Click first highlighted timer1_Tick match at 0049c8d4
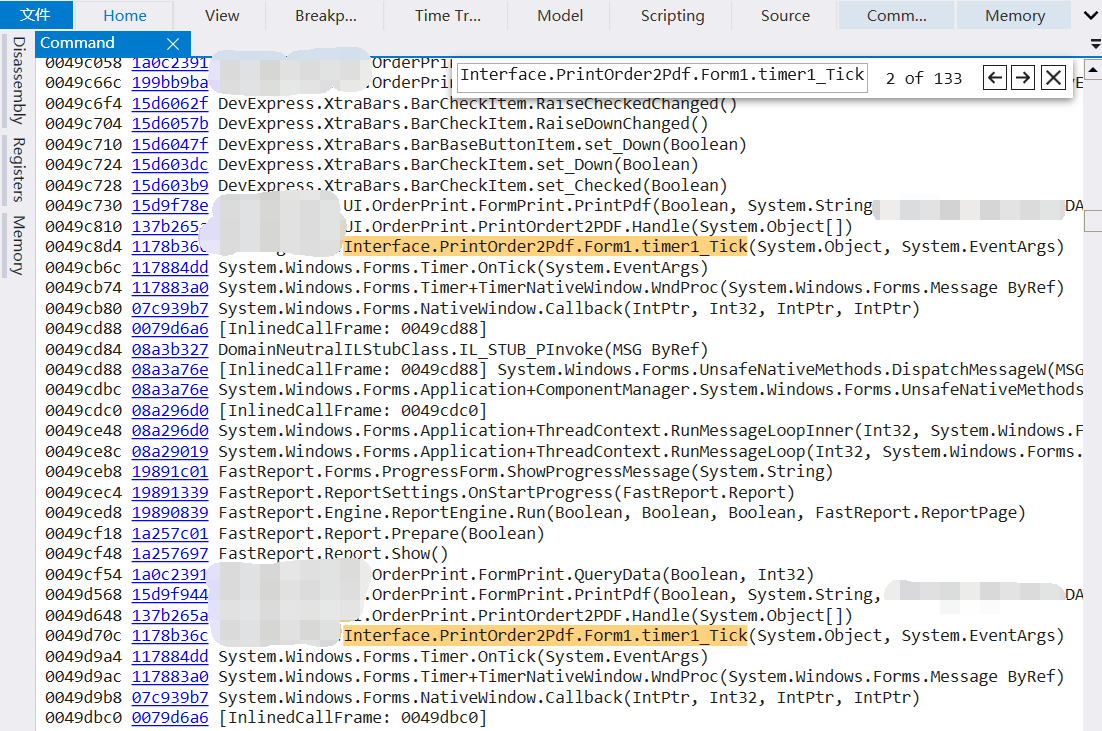This screenshot has height=731, width=1102. [x=545, y=247]
